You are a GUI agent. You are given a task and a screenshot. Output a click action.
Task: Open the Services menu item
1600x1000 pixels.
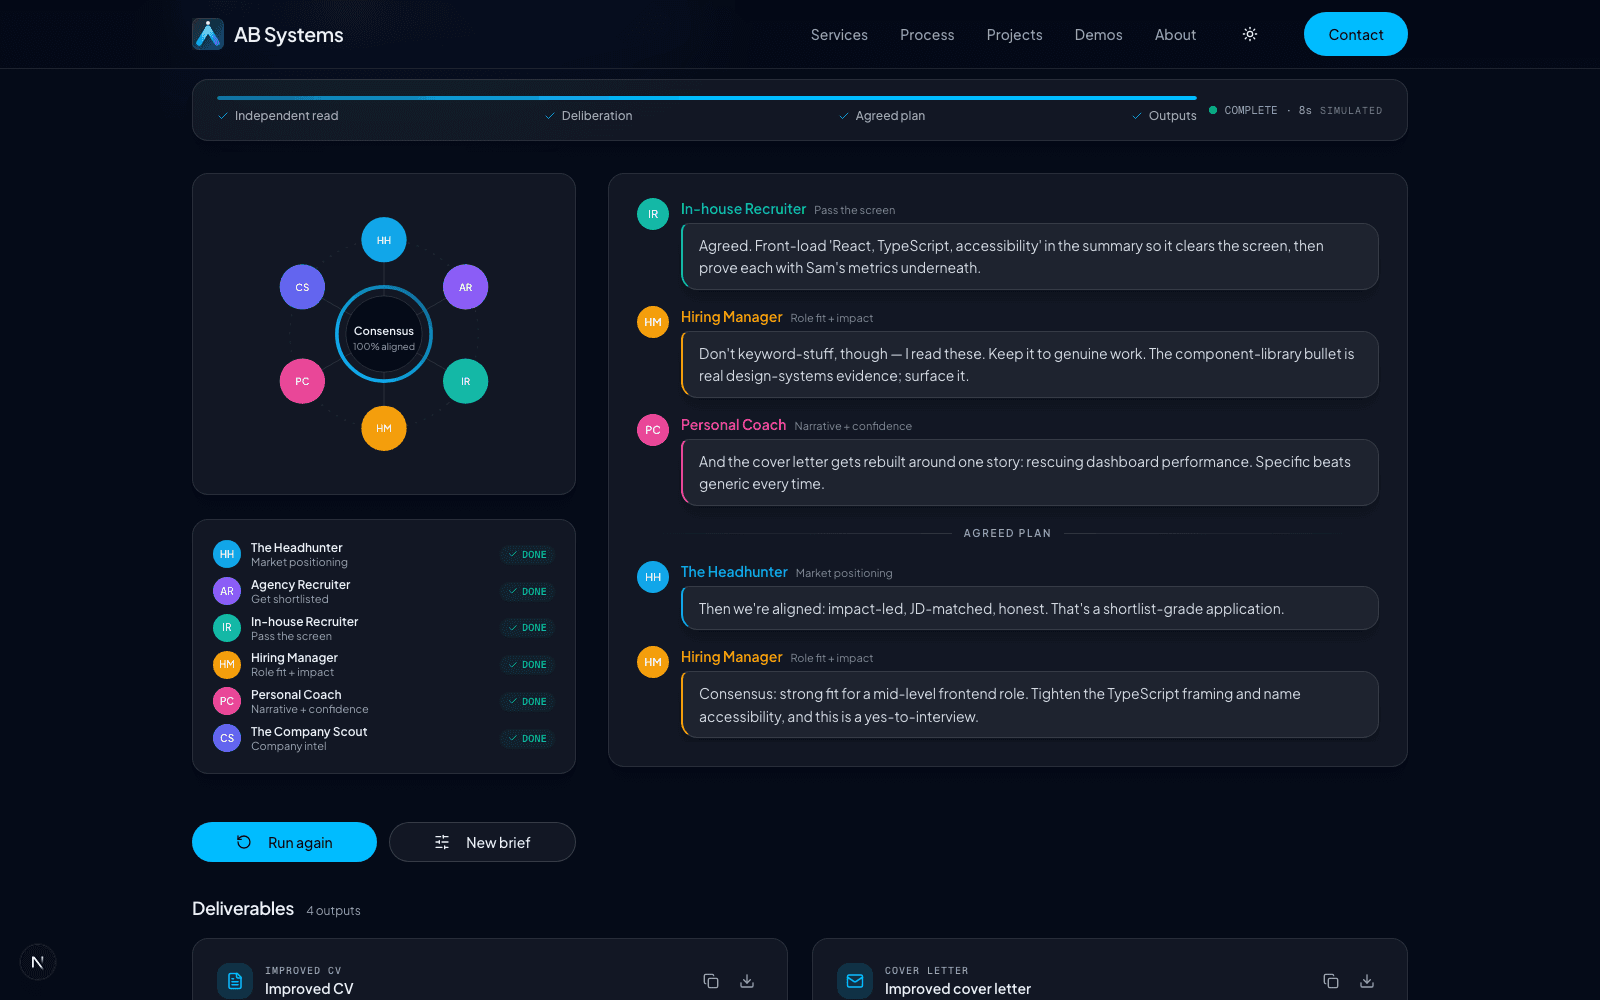point(839,34)
